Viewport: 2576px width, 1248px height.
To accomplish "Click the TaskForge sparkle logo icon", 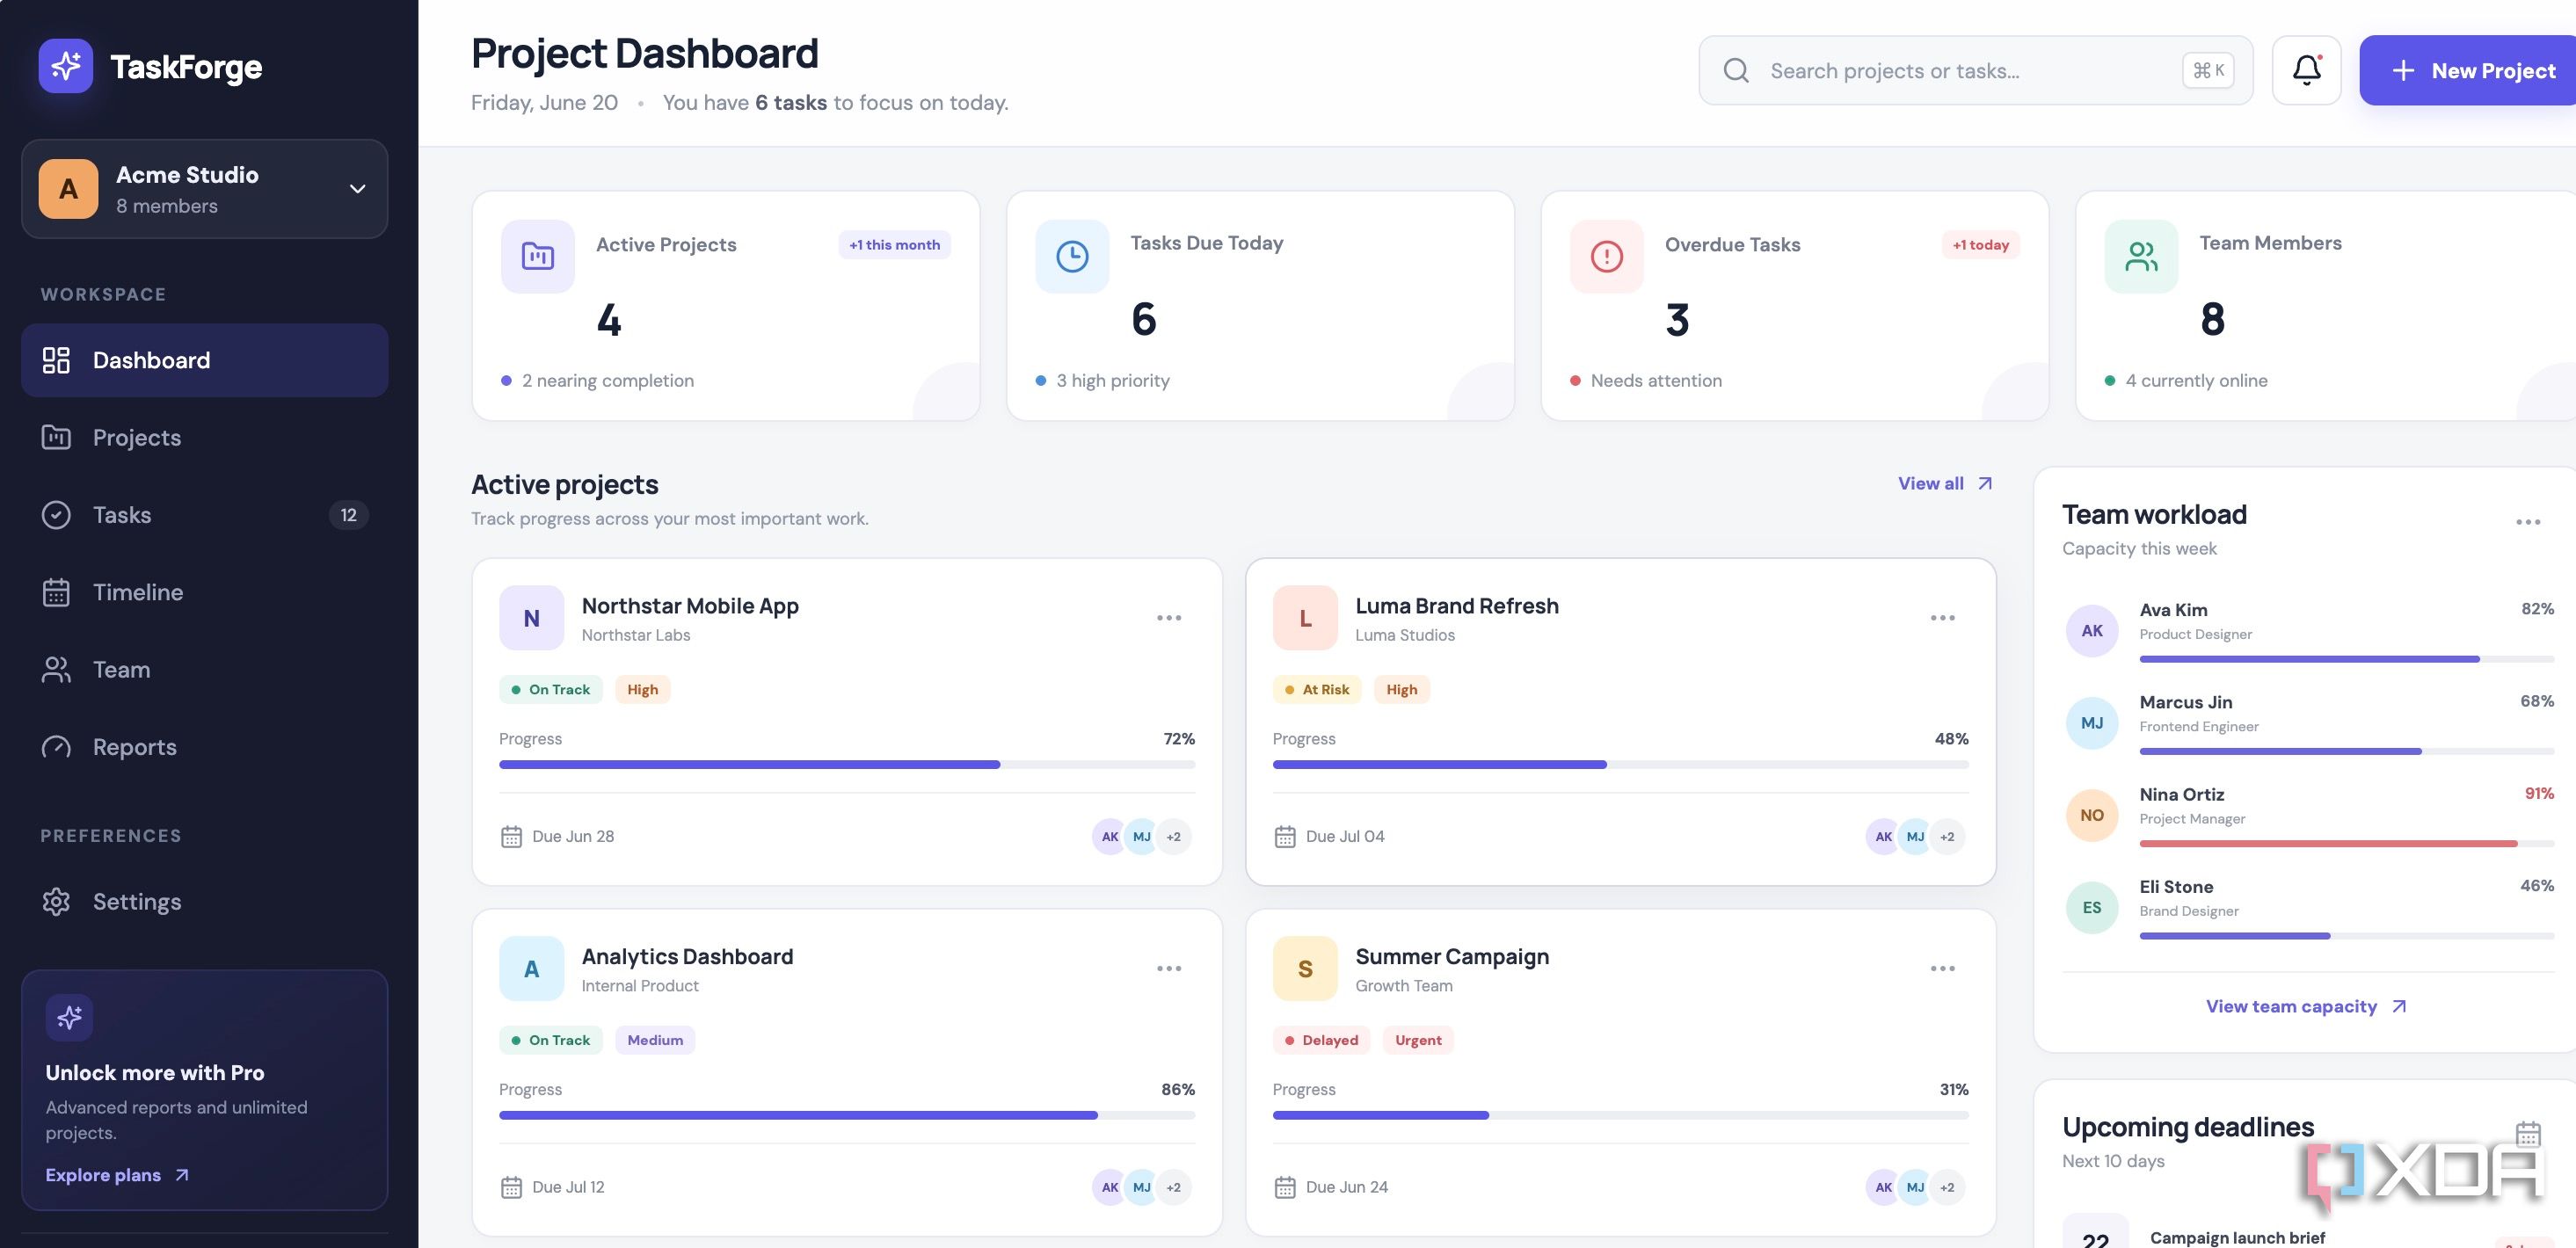I will [x=66, y=66].
